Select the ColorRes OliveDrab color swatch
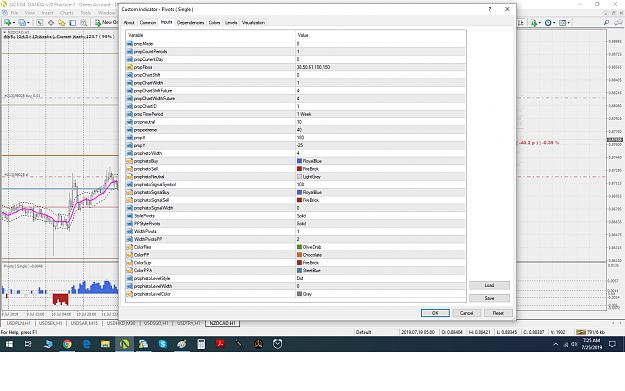Image resolution: width=625 pixels, height=391 pixels. 299,247
